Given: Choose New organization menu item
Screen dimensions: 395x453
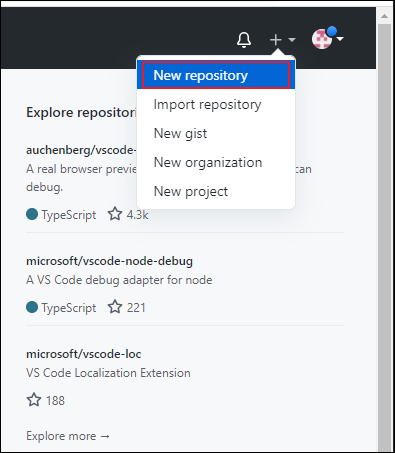Looking at the screenshot, I should (216, 162).
